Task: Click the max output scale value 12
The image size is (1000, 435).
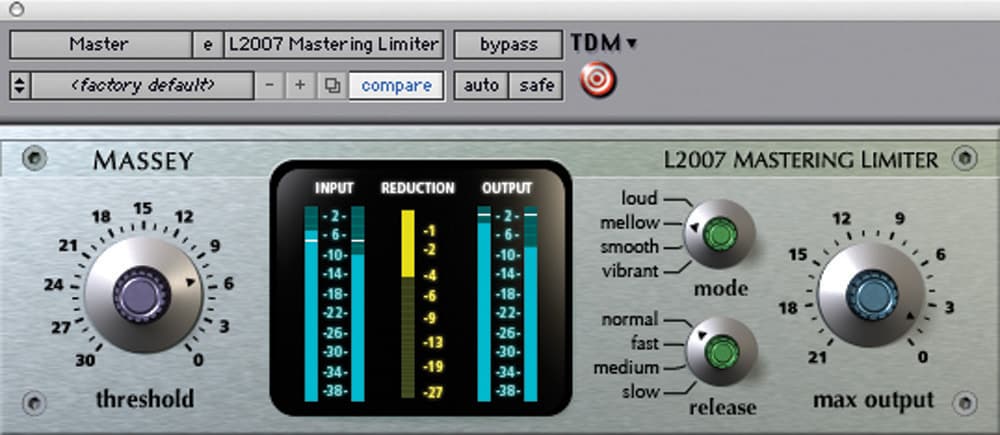Action: point(841,219)
